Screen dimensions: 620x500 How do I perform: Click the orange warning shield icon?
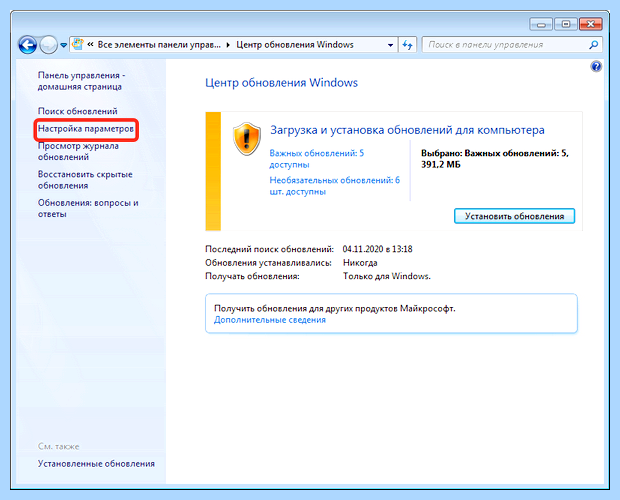point(247,139)
